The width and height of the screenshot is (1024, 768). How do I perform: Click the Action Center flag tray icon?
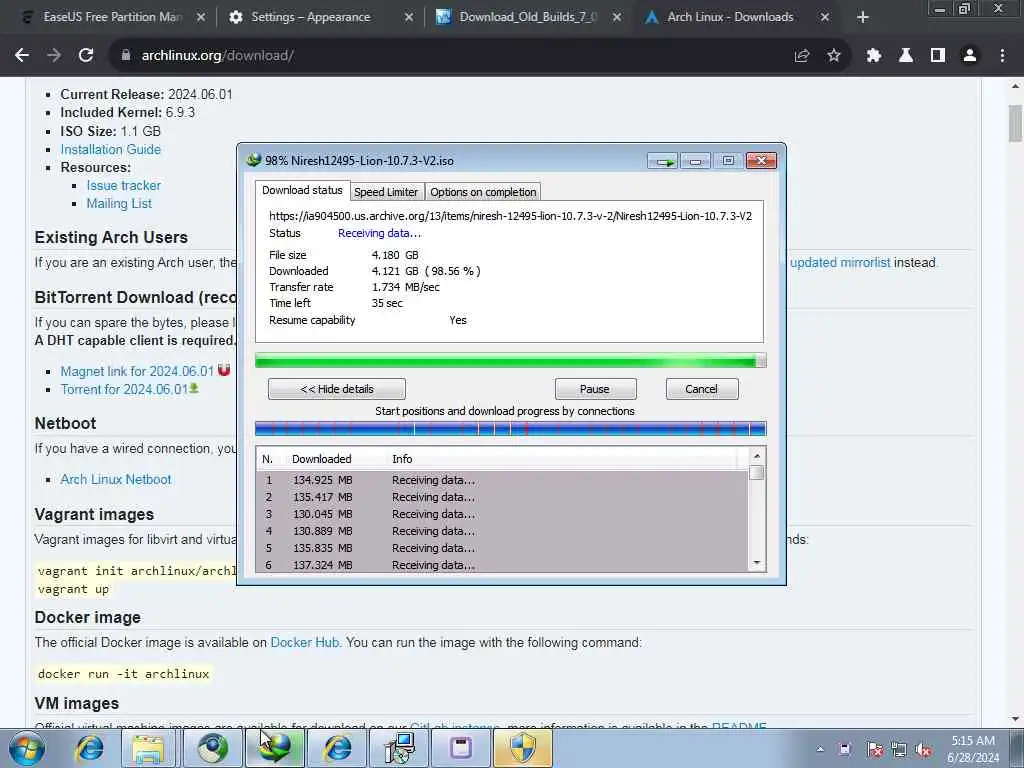[x=874, y=749]
